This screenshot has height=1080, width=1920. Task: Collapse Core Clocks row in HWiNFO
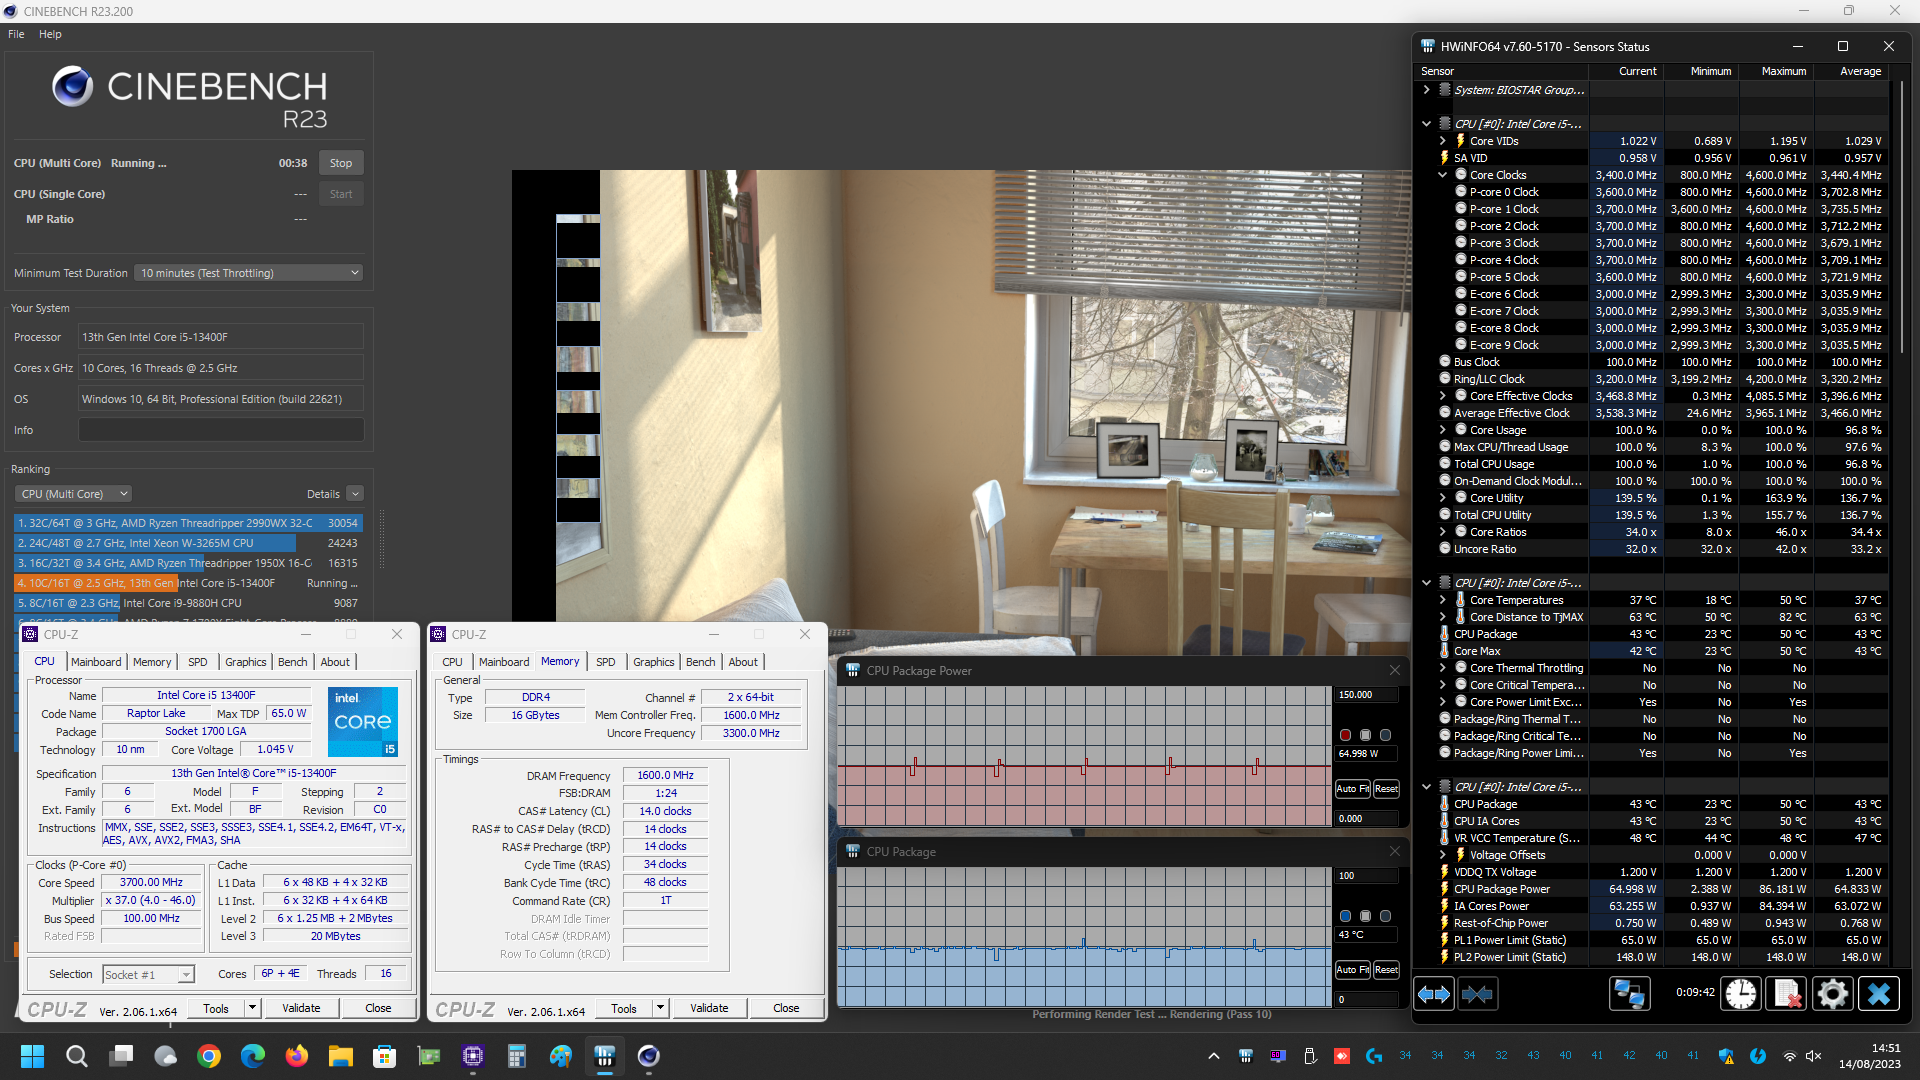(1443, 175)
